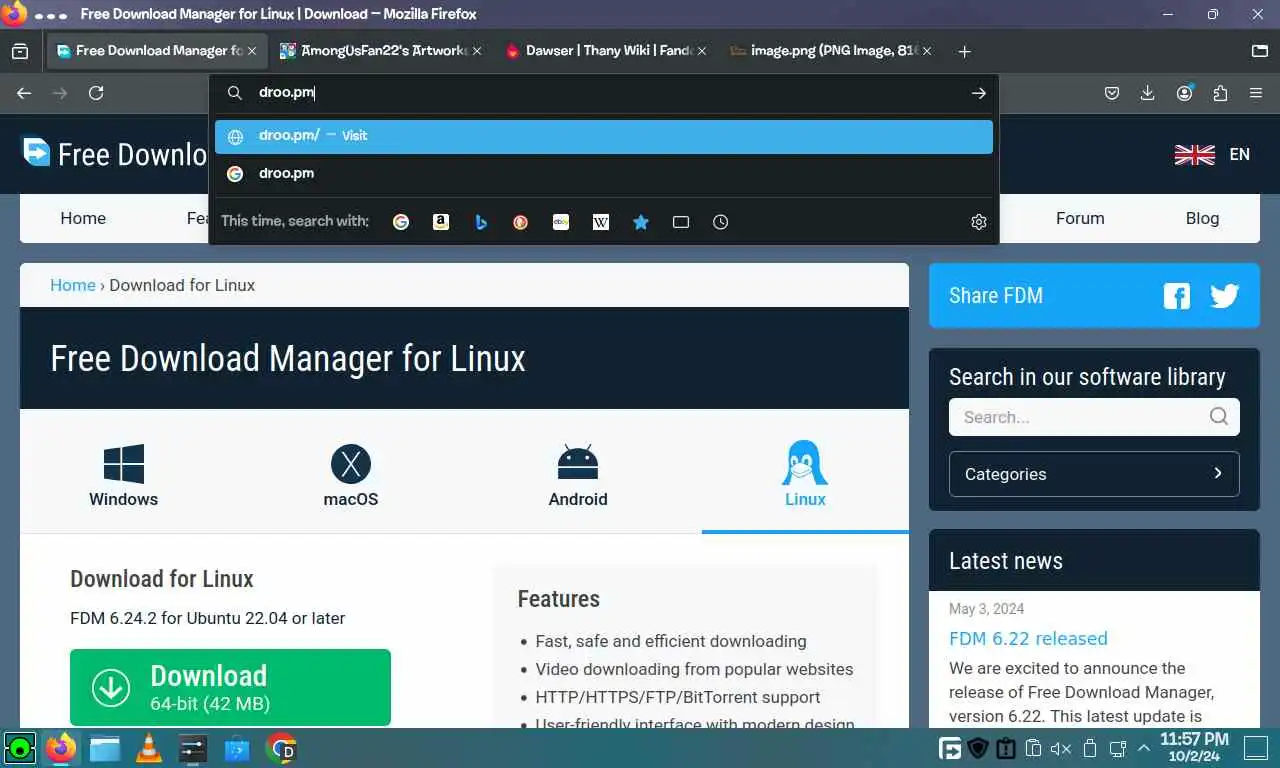Go back to the previous page
Viewport: 1280px width, 768px height.
tap(24, 93)
